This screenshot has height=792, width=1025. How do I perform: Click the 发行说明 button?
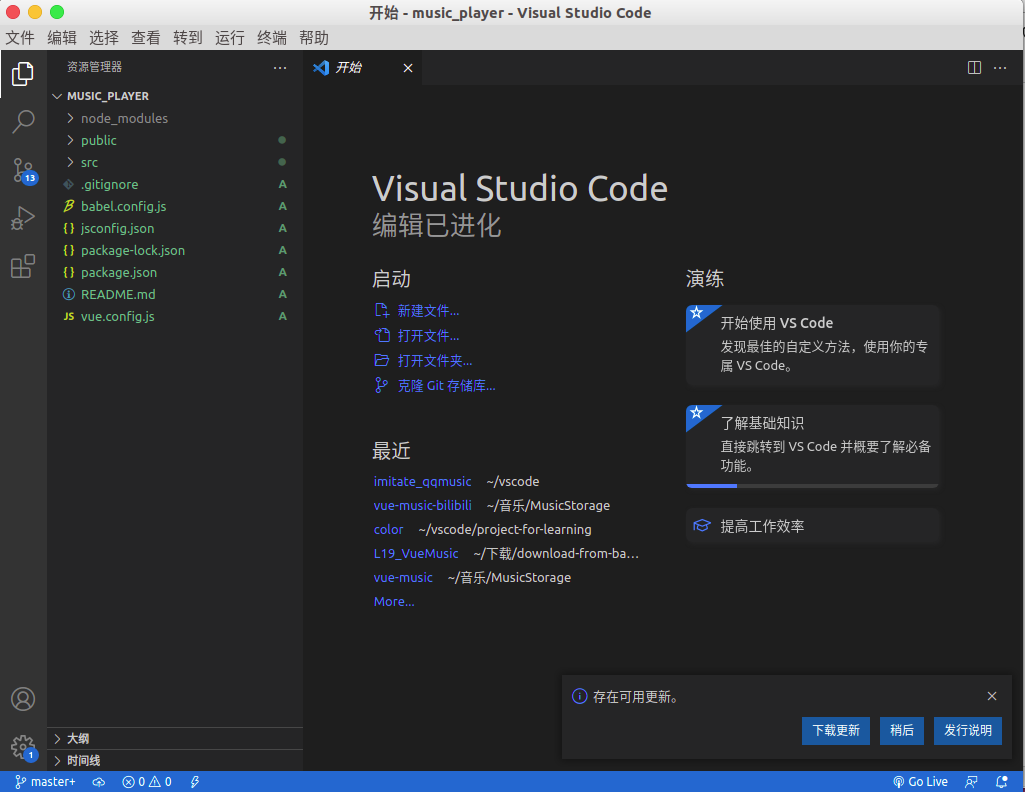click(967, 731)
